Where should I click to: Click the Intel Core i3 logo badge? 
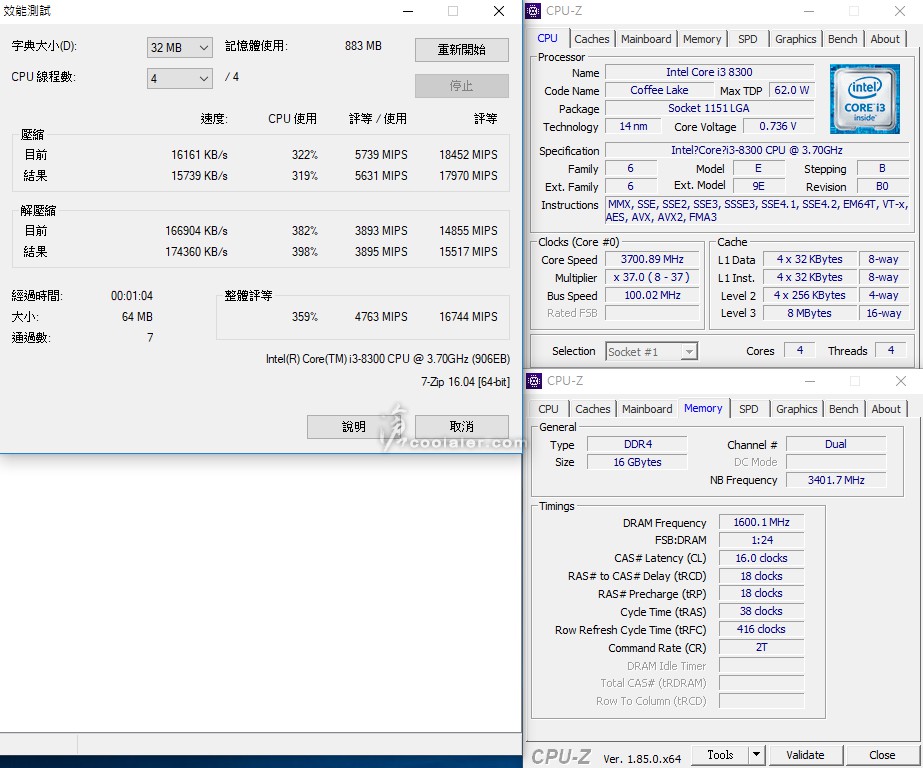(864, 99)
